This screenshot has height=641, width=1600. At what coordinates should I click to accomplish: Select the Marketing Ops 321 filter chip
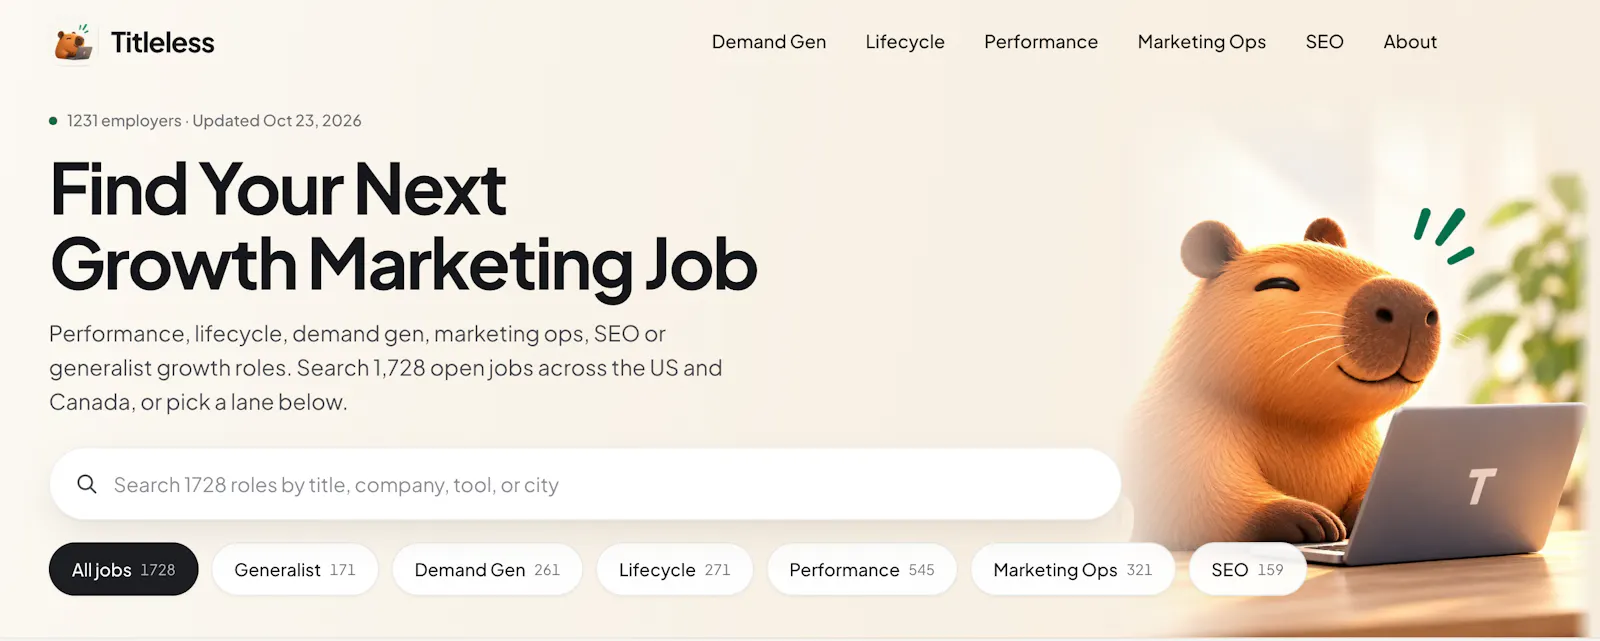(x=1073, y=569)
